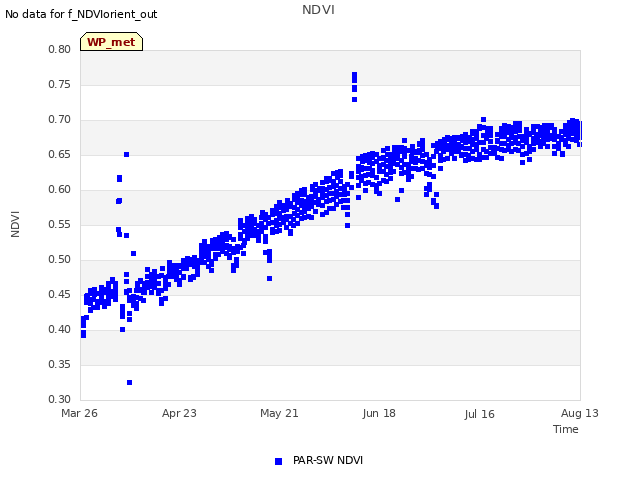Click the 0.70 y-axis value

point(60,120)
